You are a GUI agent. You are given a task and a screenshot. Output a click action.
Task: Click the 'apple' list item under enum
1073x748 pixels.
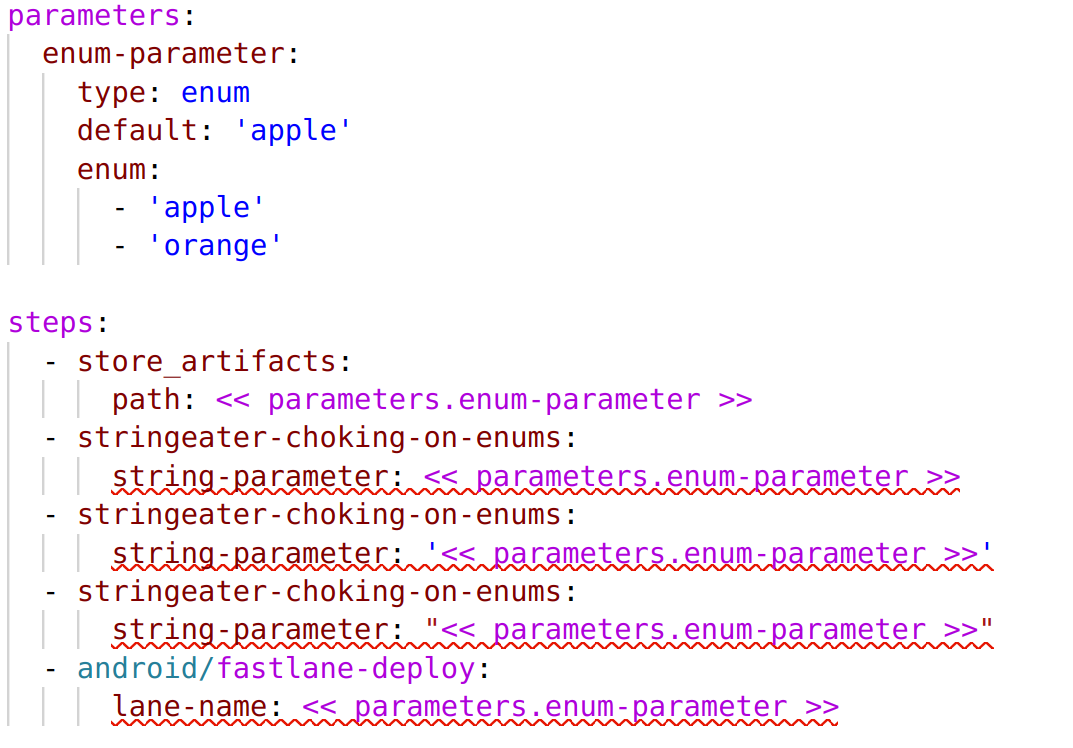(207, 208)
